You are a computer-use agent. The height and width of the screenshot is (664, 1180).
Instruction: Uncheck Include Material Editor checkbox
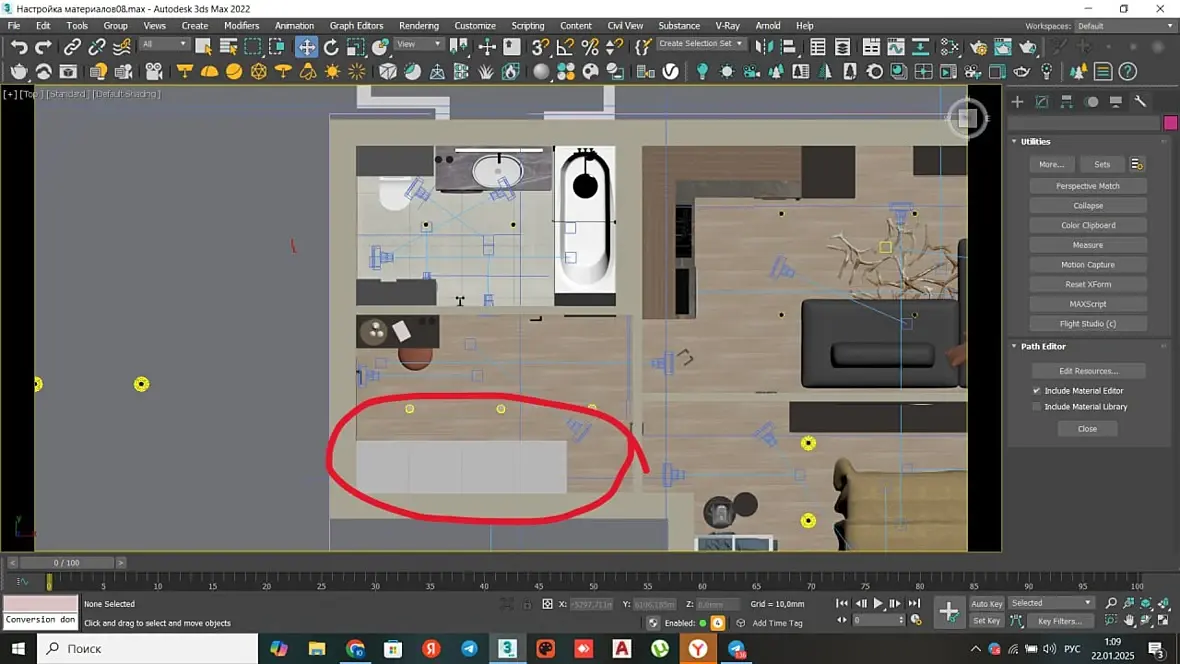pos(1037,391)
